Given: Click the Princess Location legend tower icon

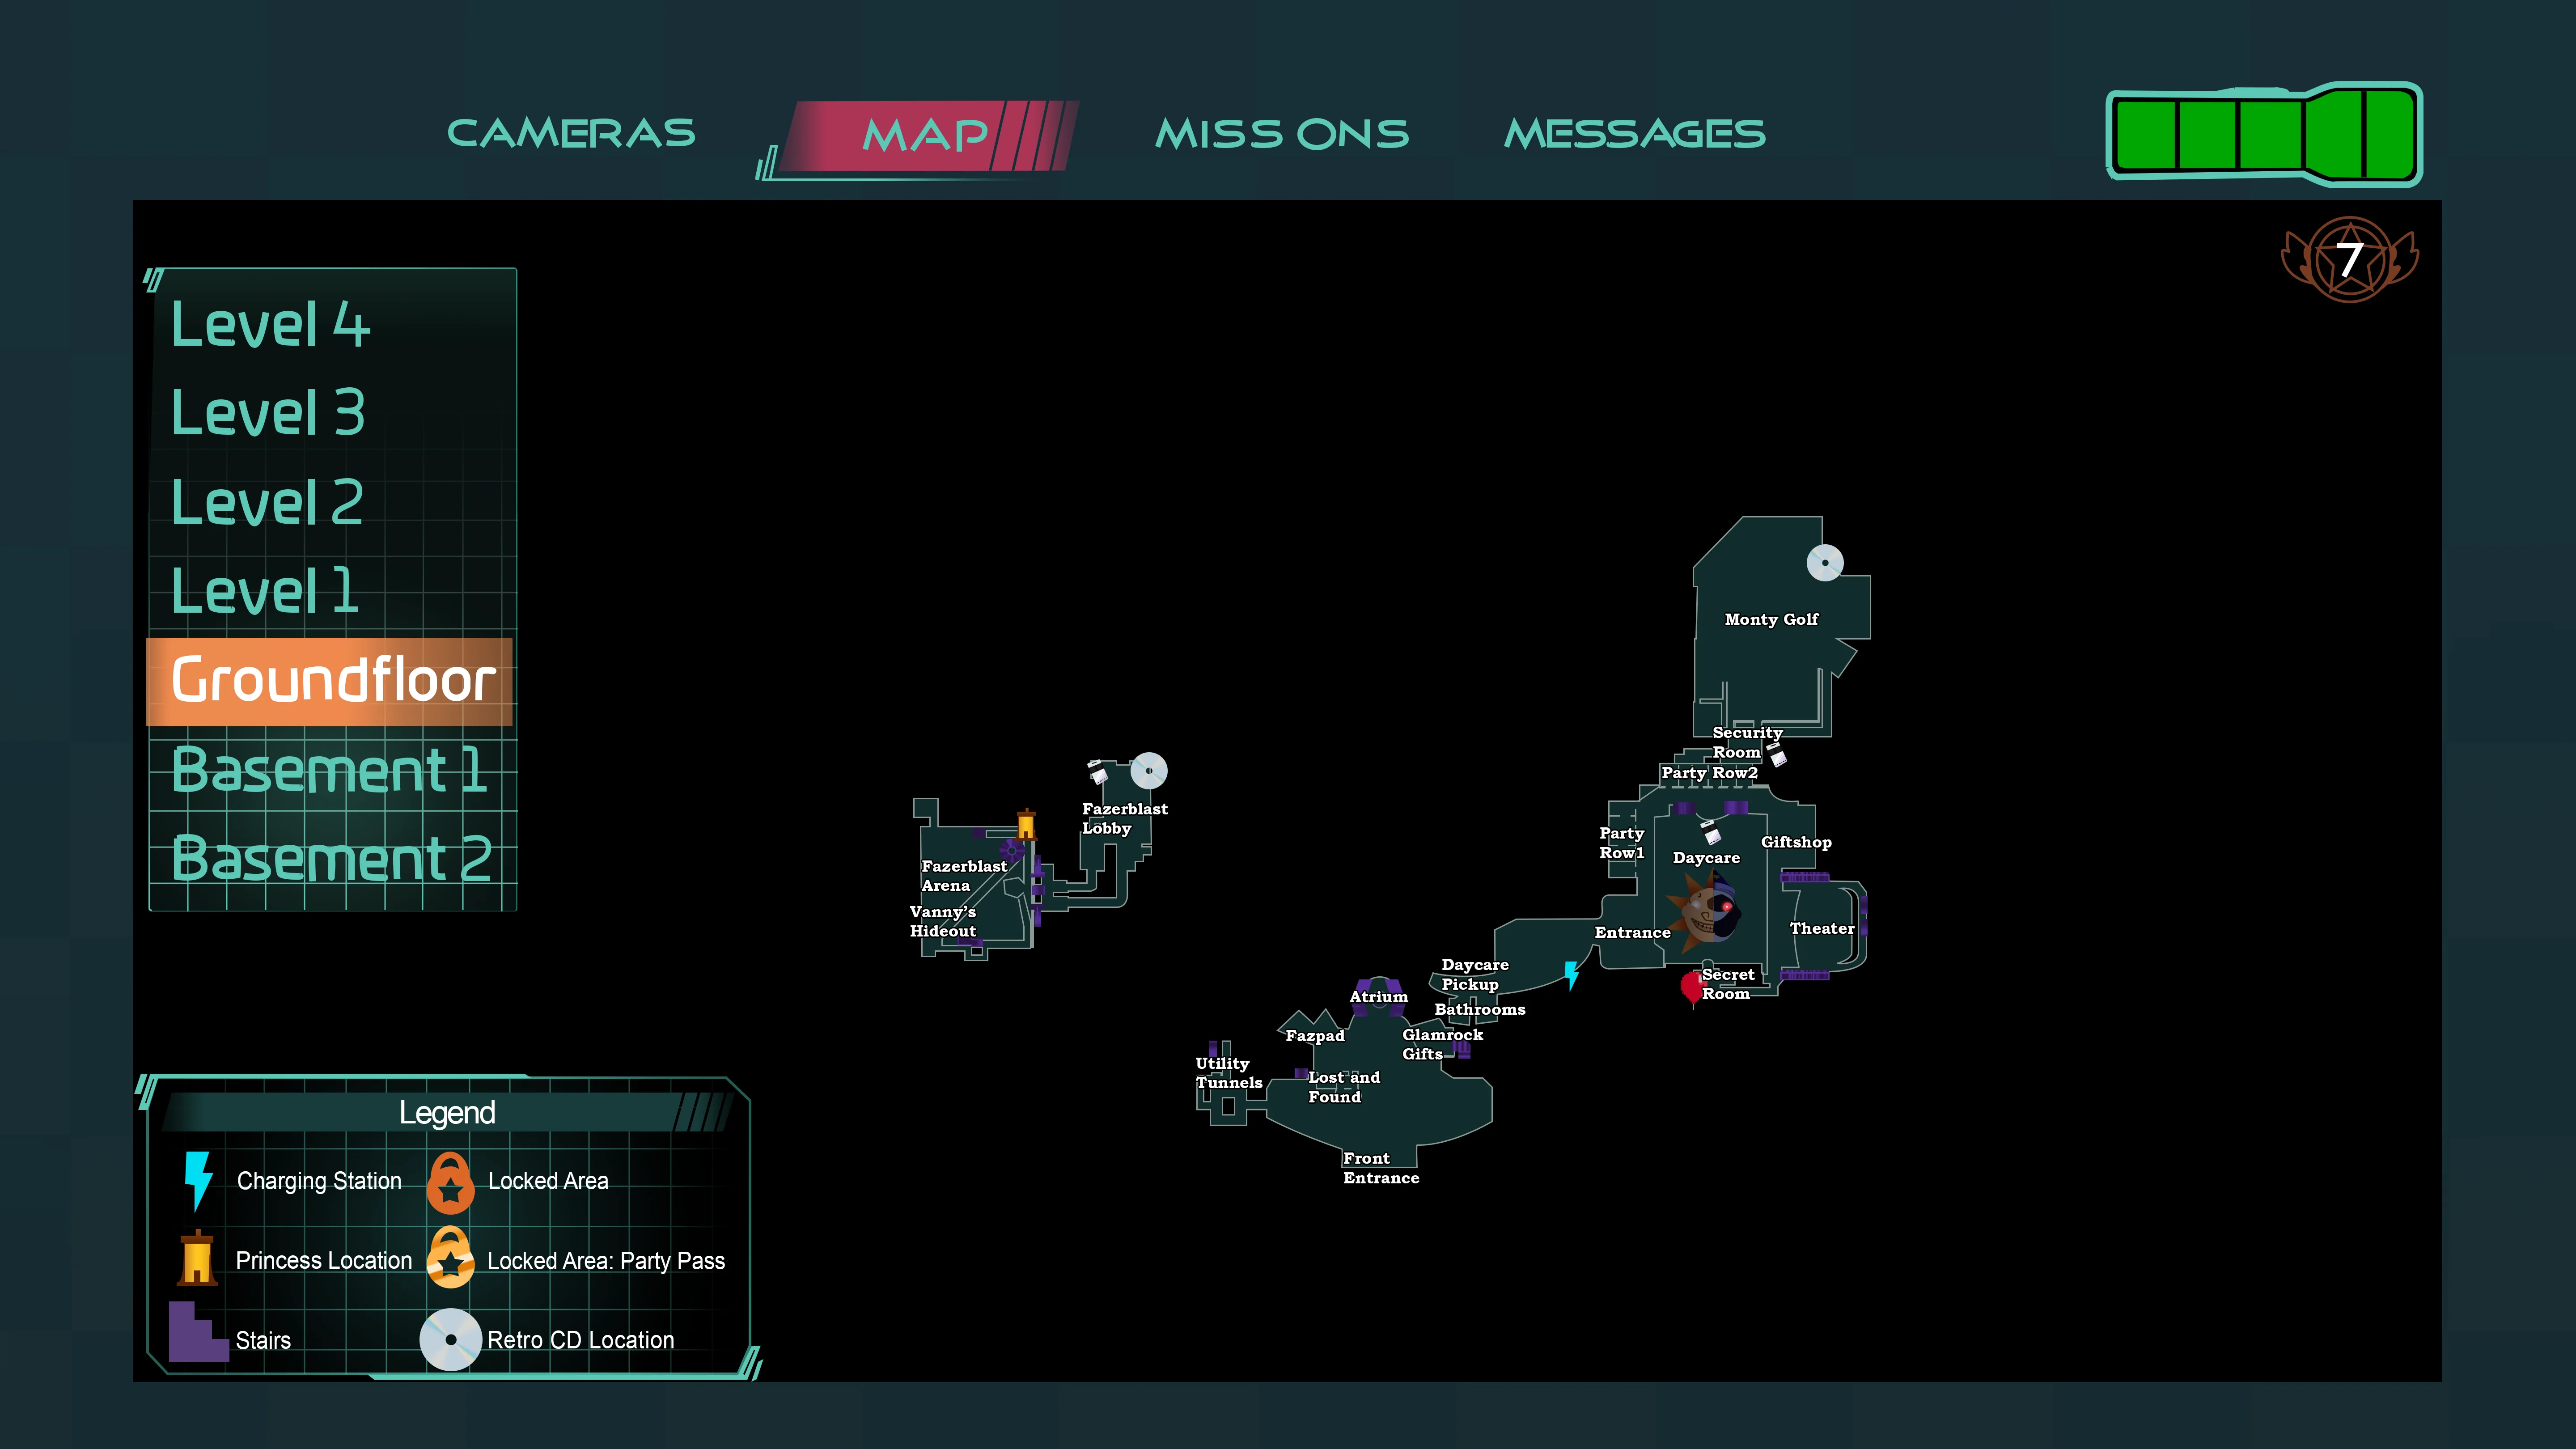Looking at the screenshot, I should click(x=197, y=1258).
